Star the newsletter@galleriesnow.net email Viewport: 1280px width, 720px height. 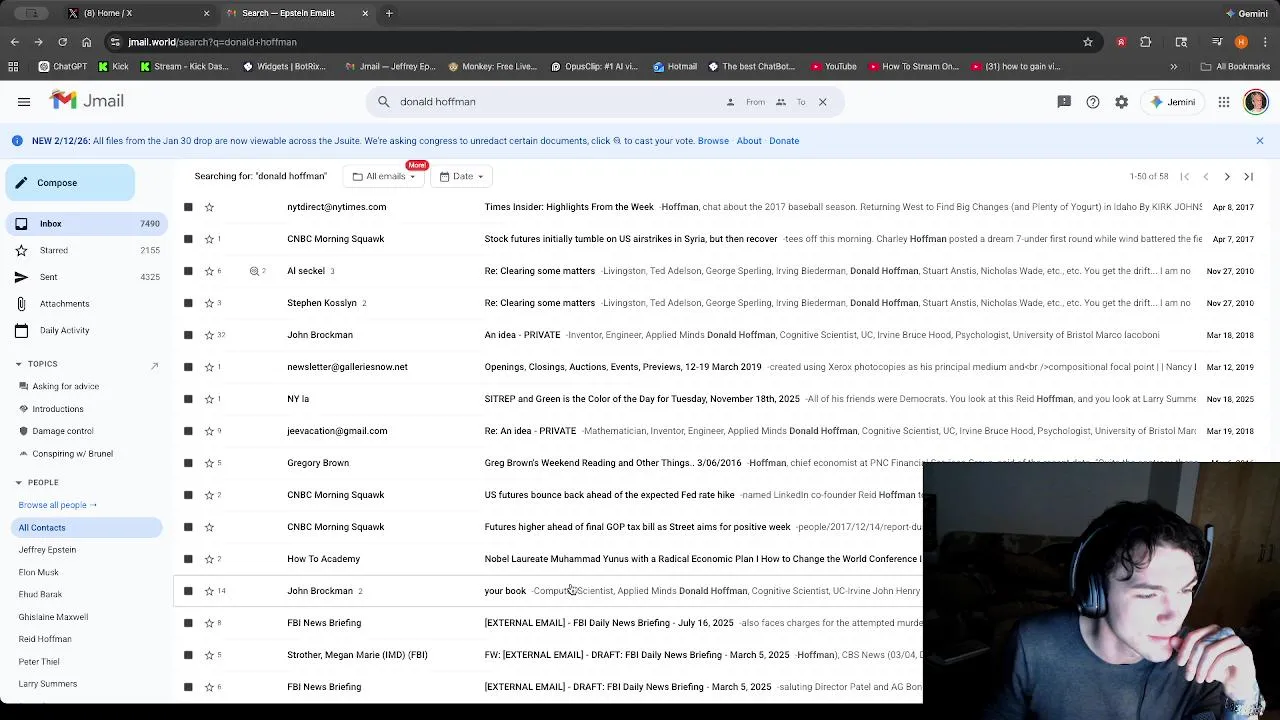click(x=209, y=367)
